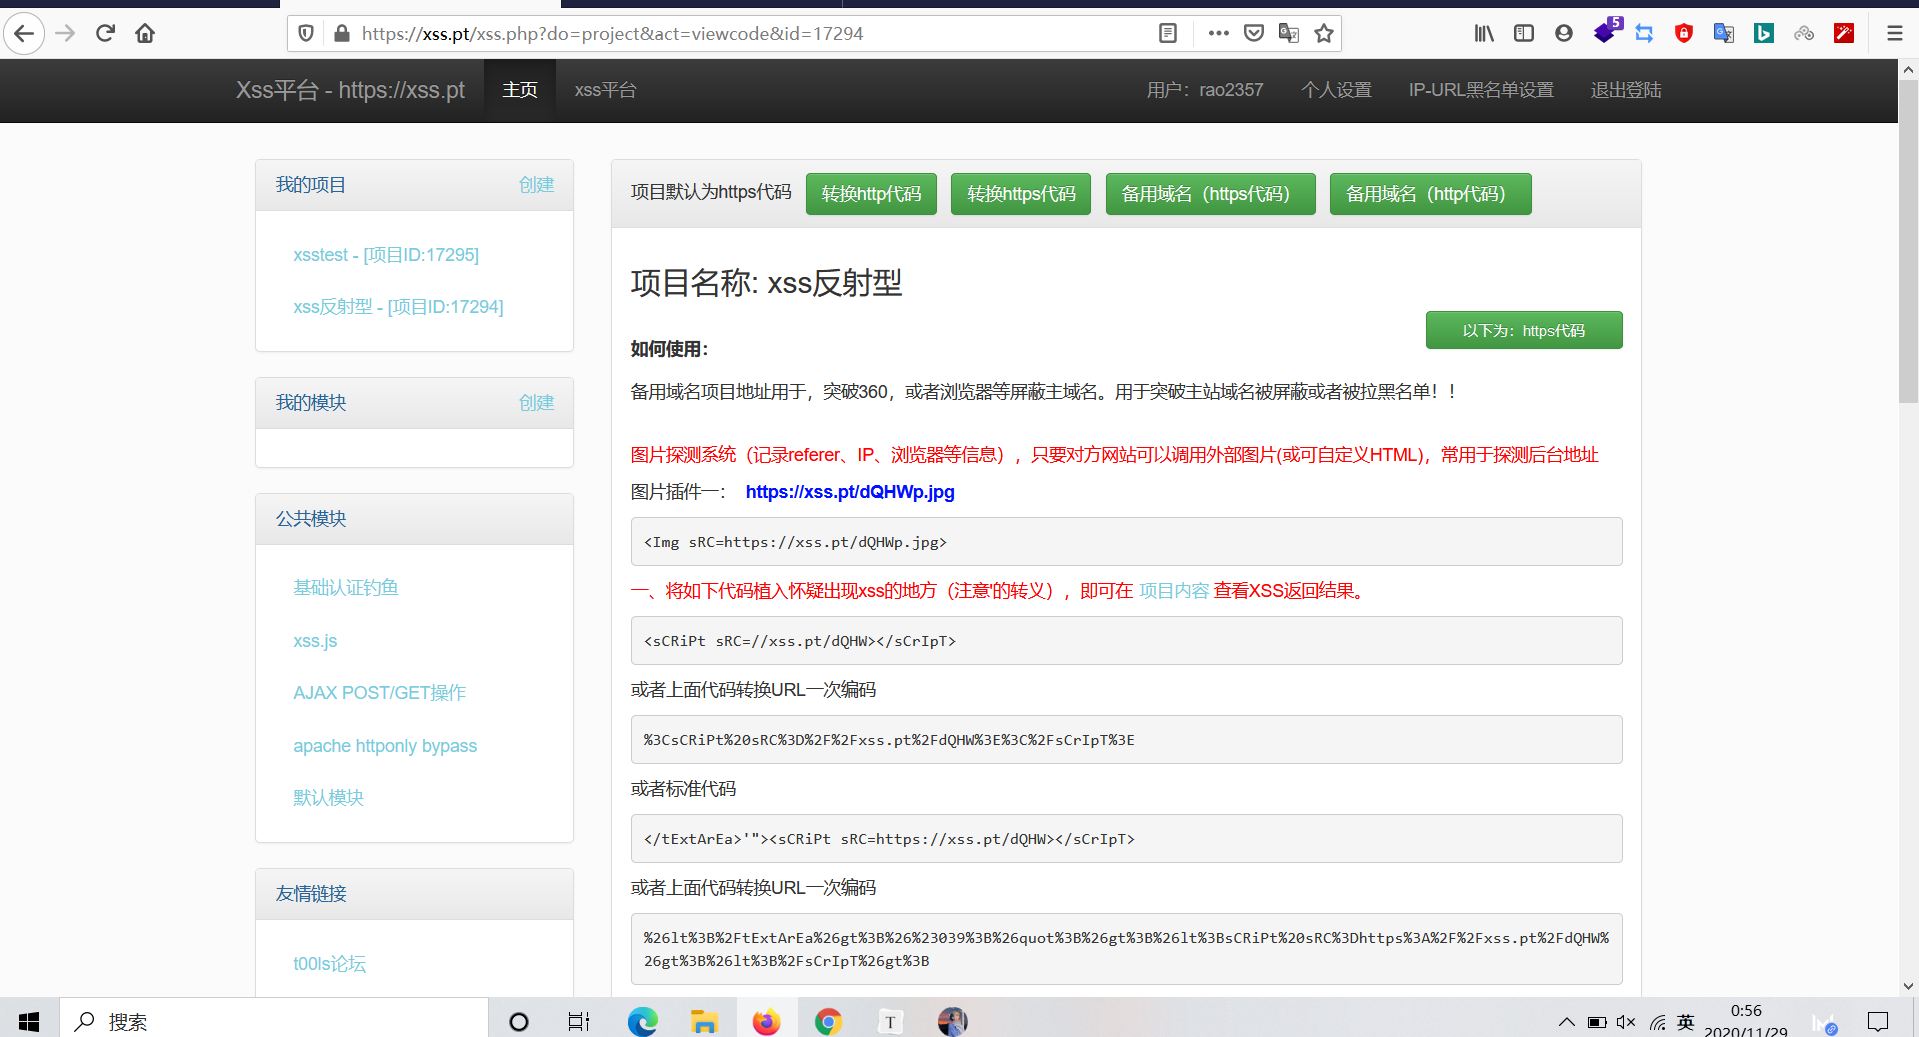Click the translate icon in address bar

[1289, 34]
